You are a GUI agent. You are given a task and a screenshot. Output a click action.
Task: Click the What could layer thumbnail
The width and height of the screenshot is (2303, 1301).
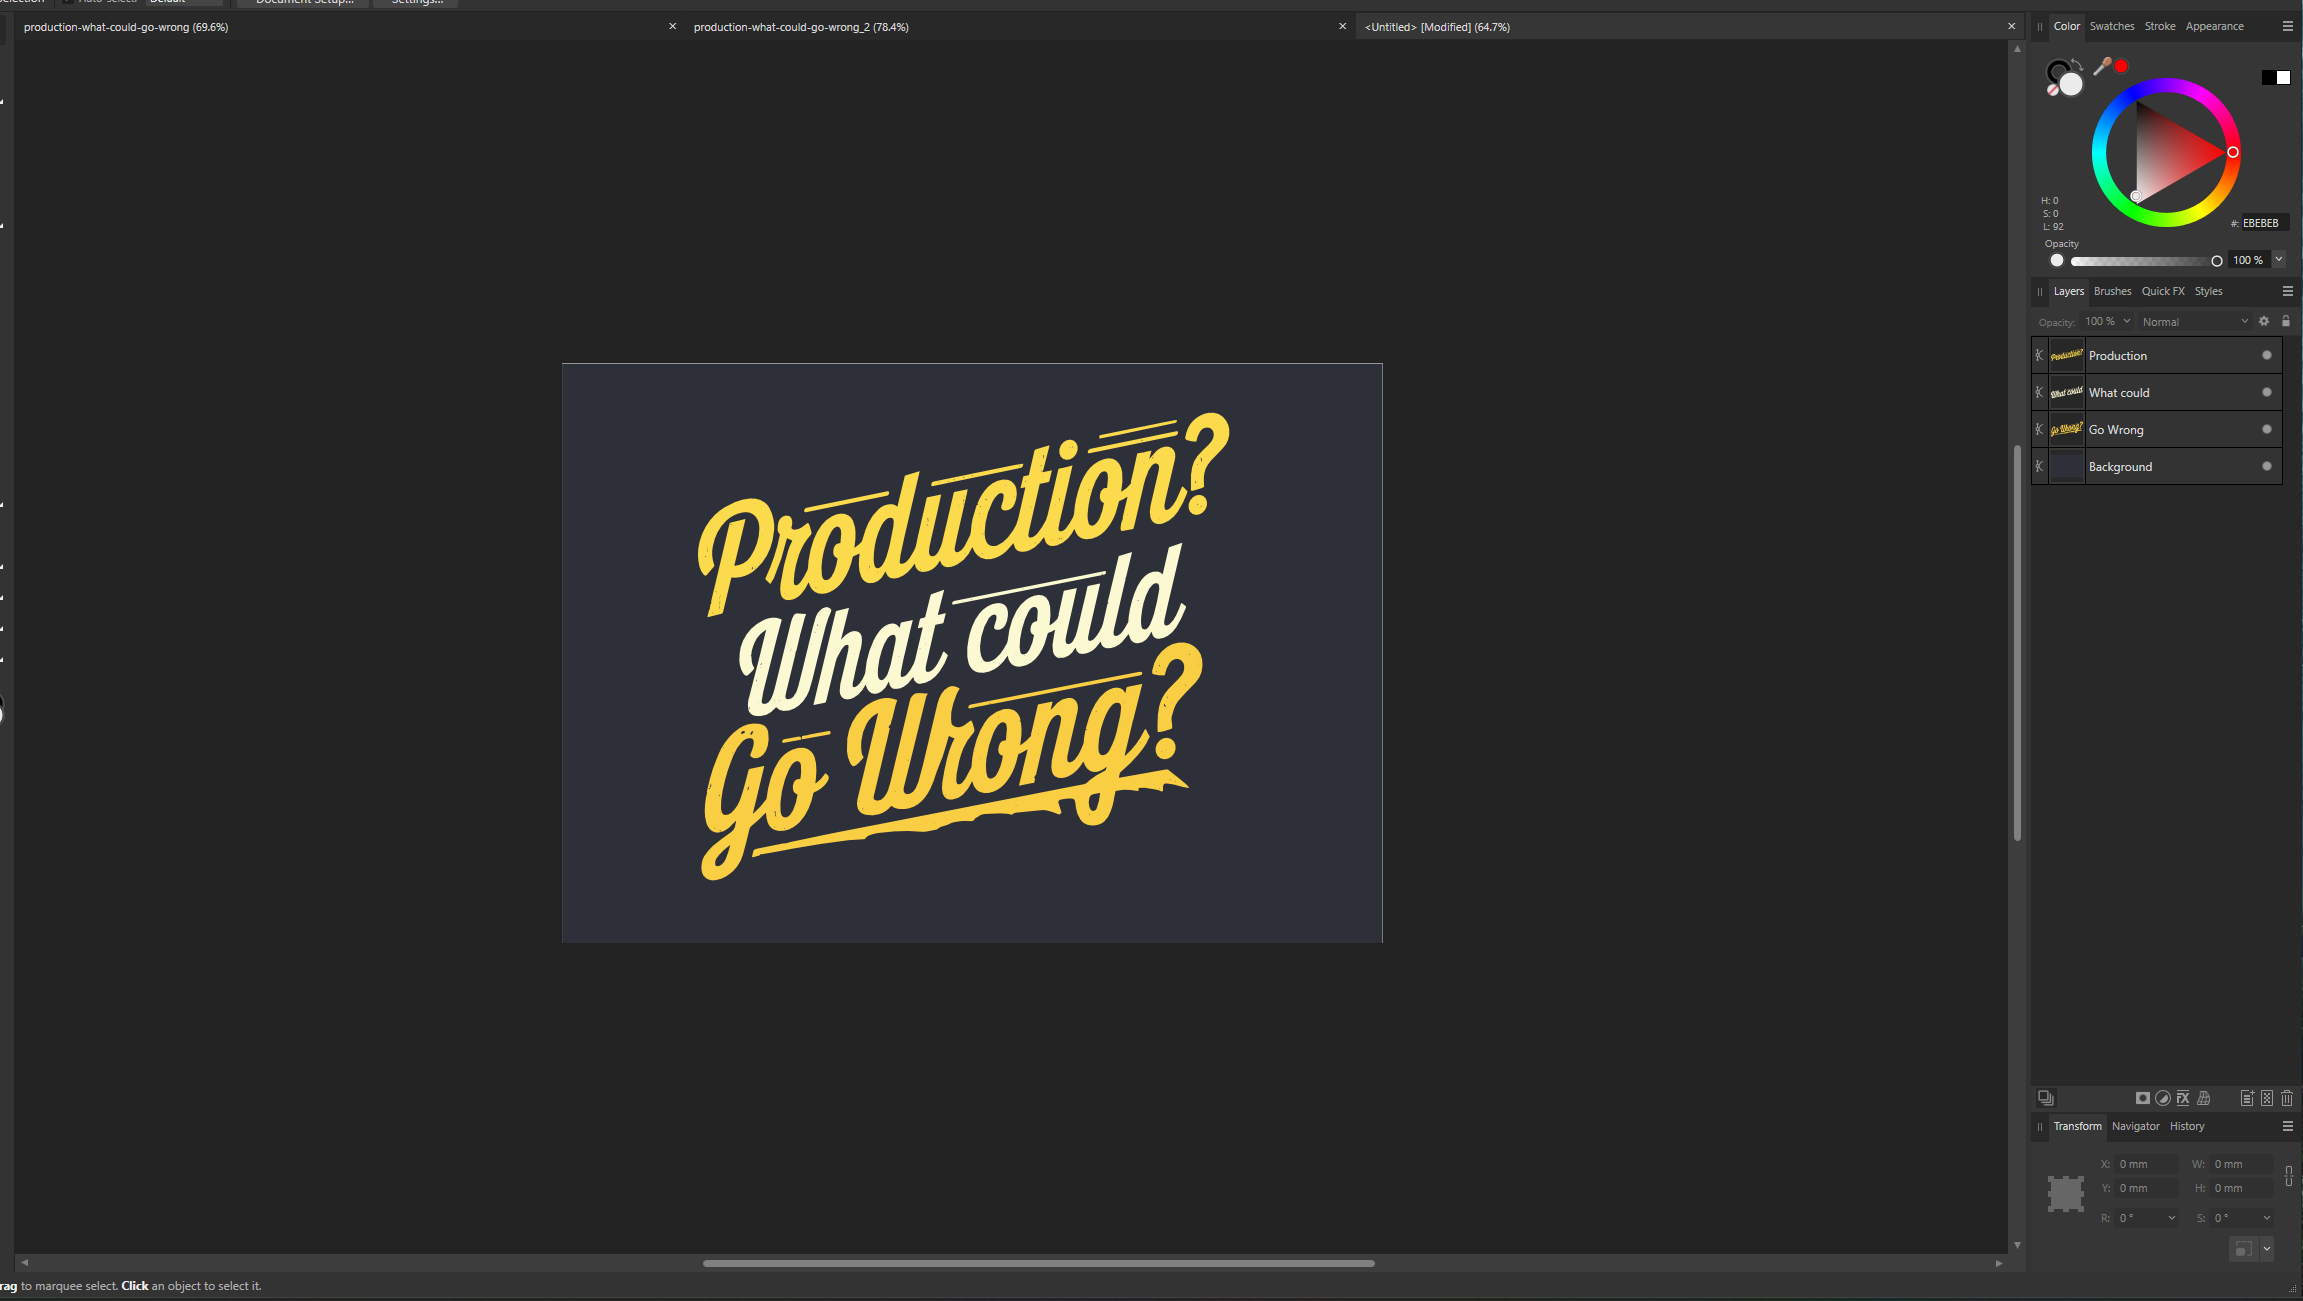coord(2066,392)
